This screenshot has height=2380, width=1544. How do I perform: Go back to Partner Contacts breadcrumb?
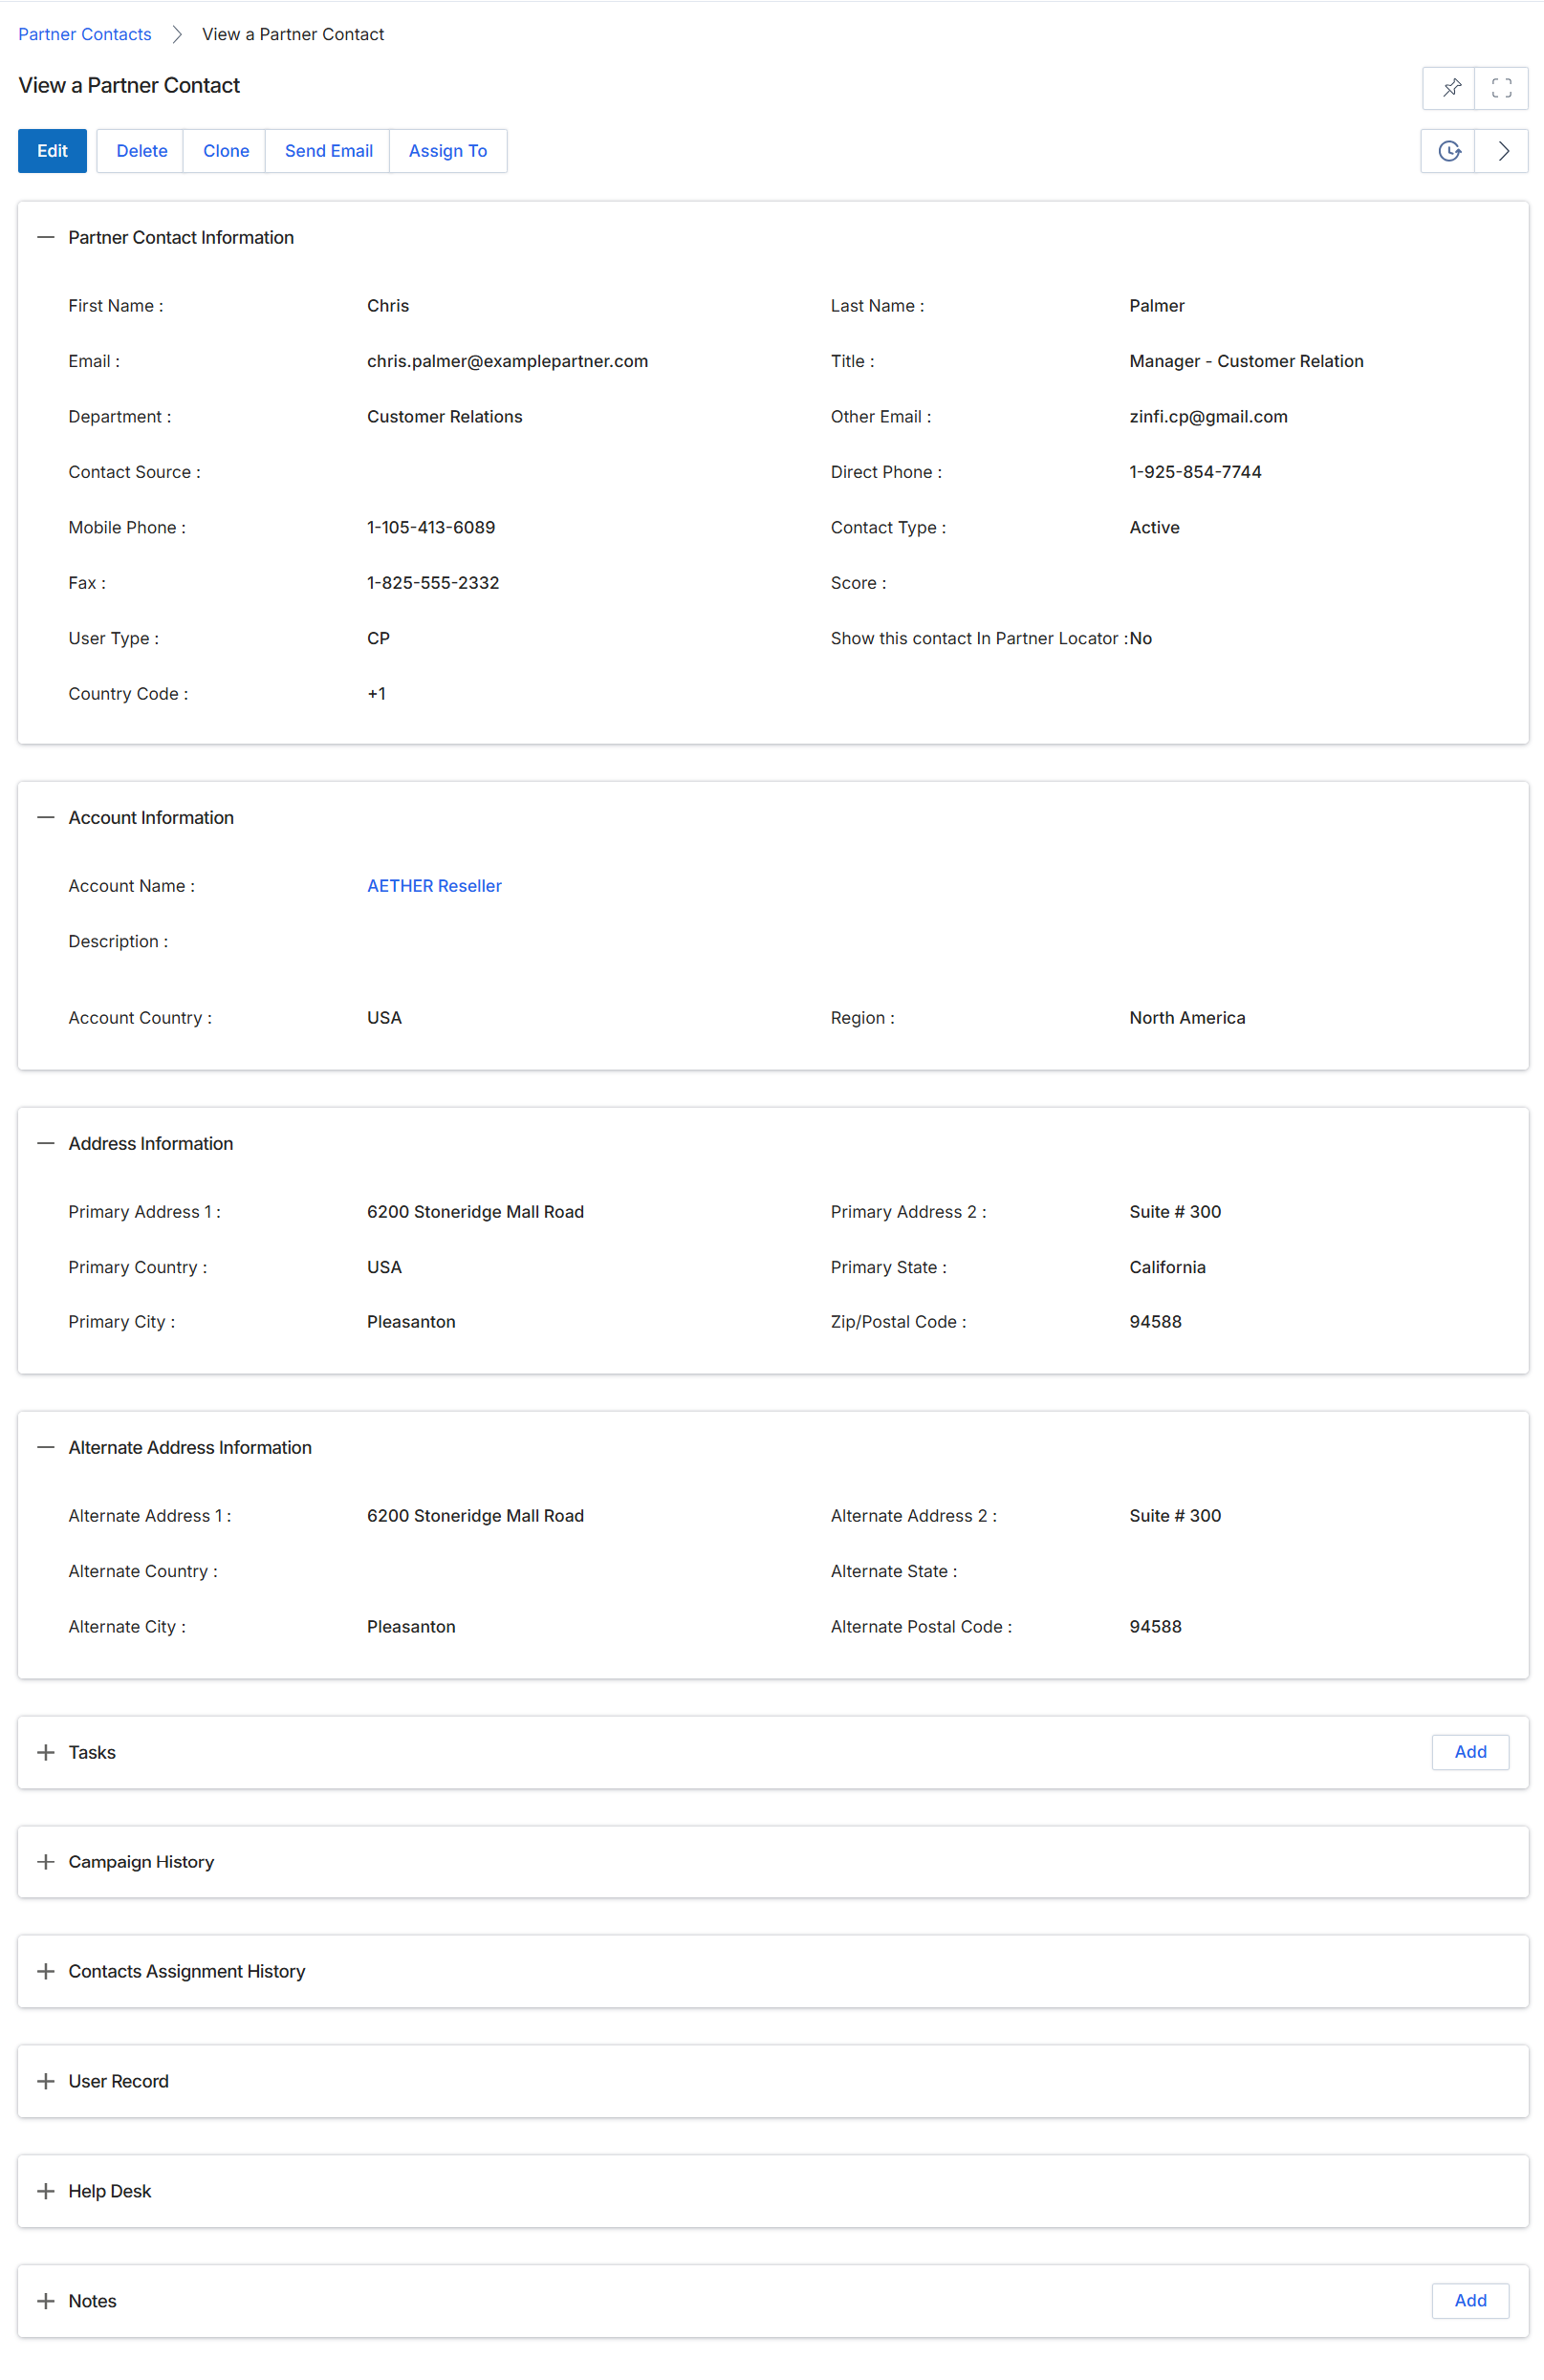85,34
